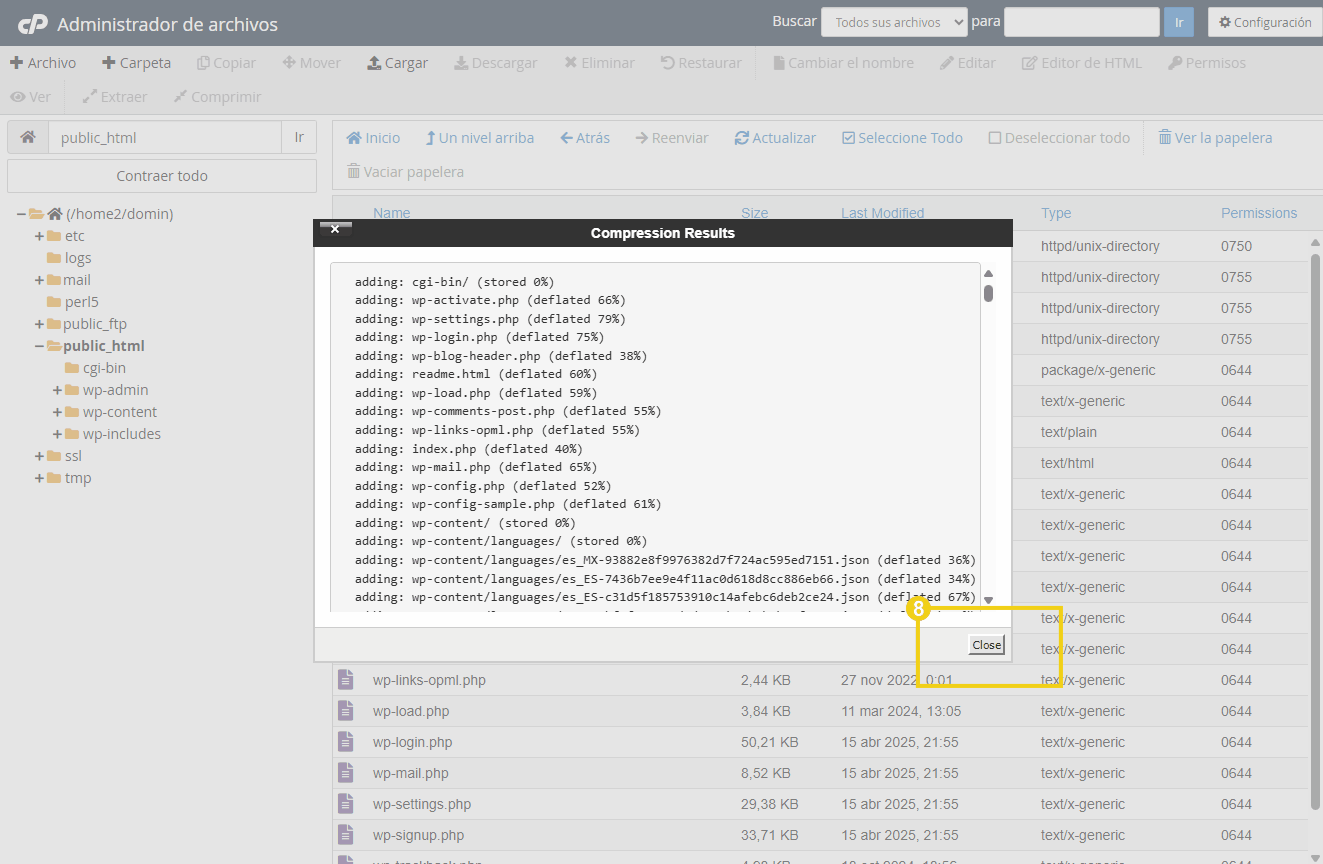
Task: Click the Extraer tool
Action: pyautogui.click(x=114, y=97)
